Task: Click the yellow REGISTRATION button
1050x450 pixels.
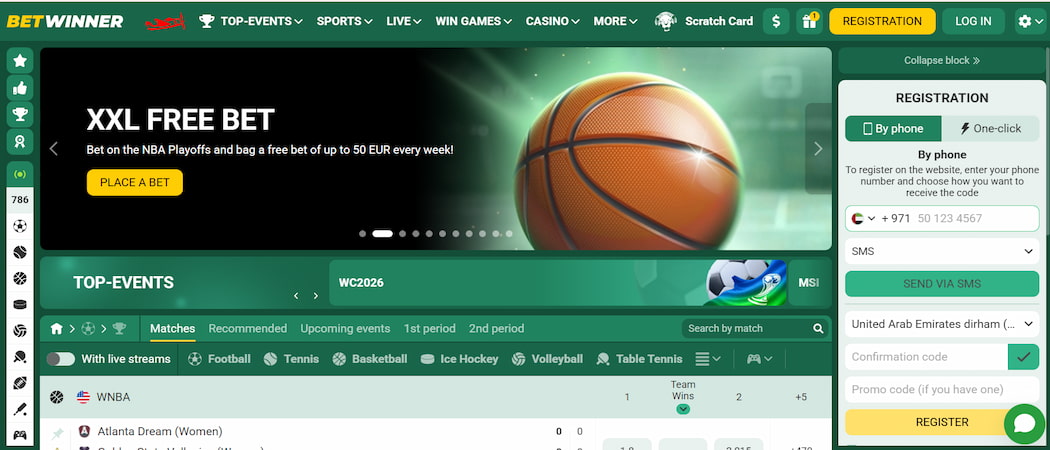Action: coord(882,21)
